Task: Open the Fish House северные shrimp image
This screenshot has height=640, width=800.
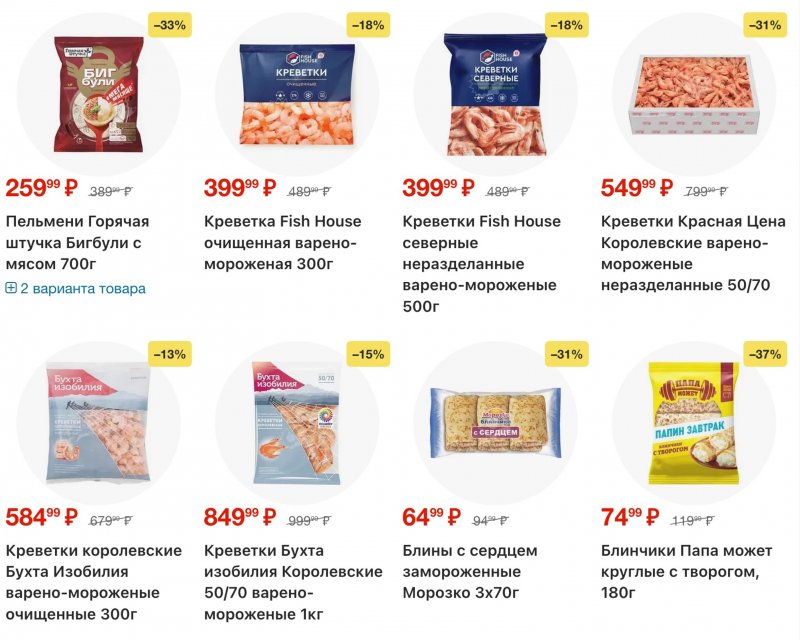Action: tap(495, 97)
